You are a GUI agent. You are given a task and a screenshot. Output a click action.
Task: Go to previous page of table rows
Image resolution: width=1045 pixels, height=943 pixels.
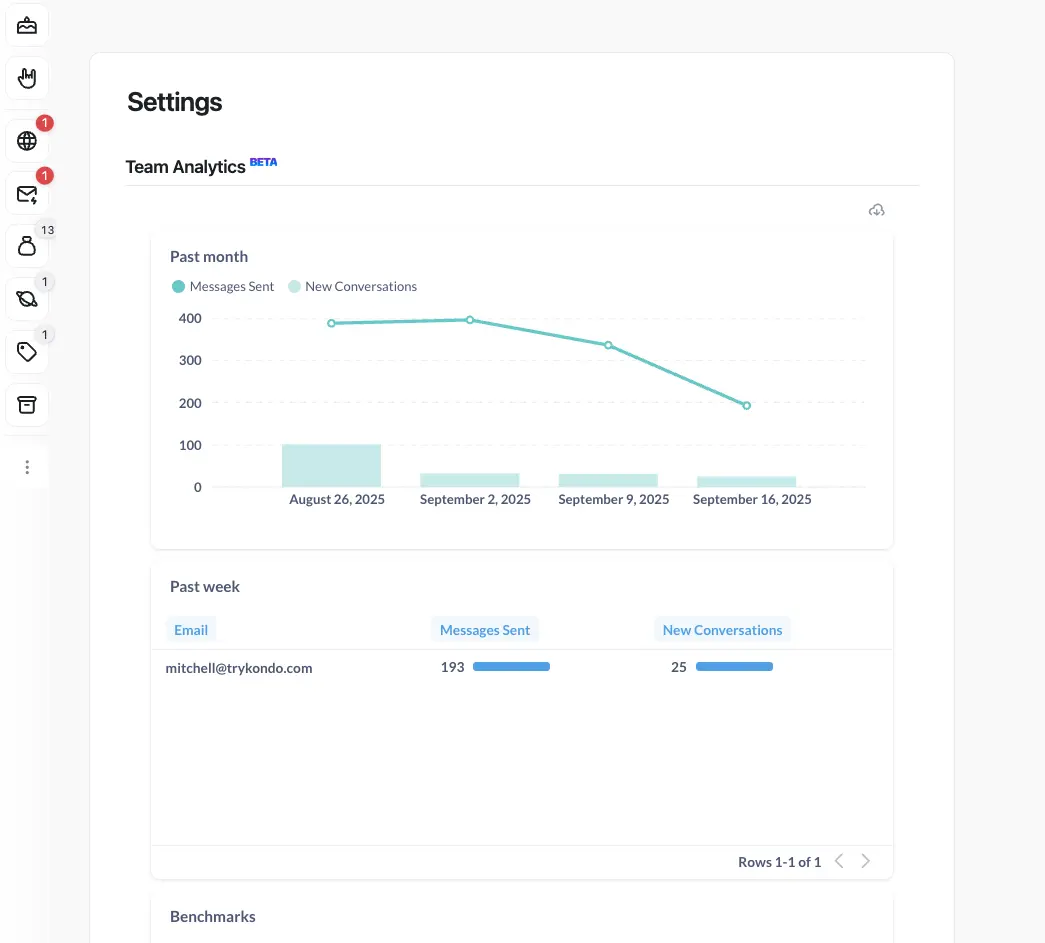(x=839, y=861)
